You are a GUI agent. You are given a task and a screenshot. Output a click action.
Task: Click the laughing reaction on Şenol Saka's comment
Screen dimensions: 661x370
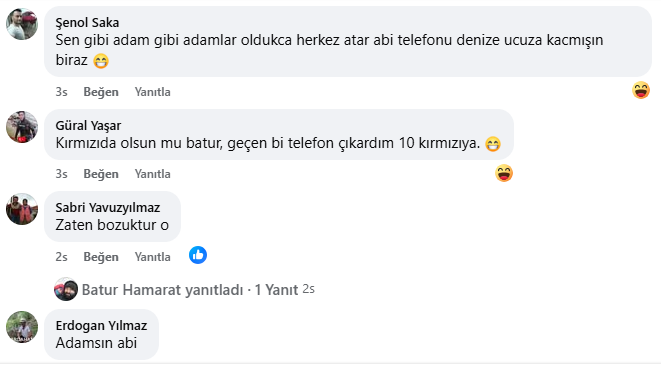pyautogui.click(x=641, y=90)
